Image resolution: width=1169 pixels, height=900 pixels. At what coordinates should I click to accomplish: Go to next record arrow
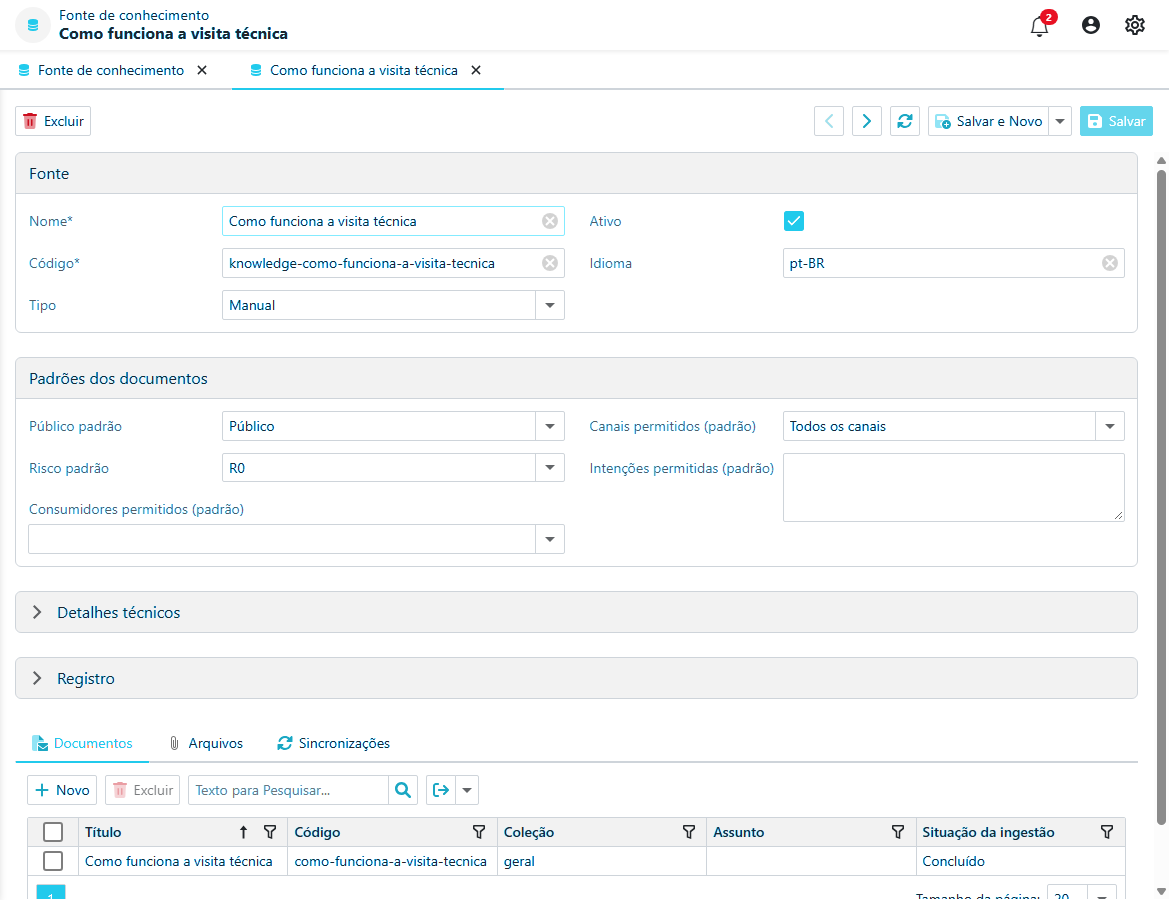click(x=866, y=121)
